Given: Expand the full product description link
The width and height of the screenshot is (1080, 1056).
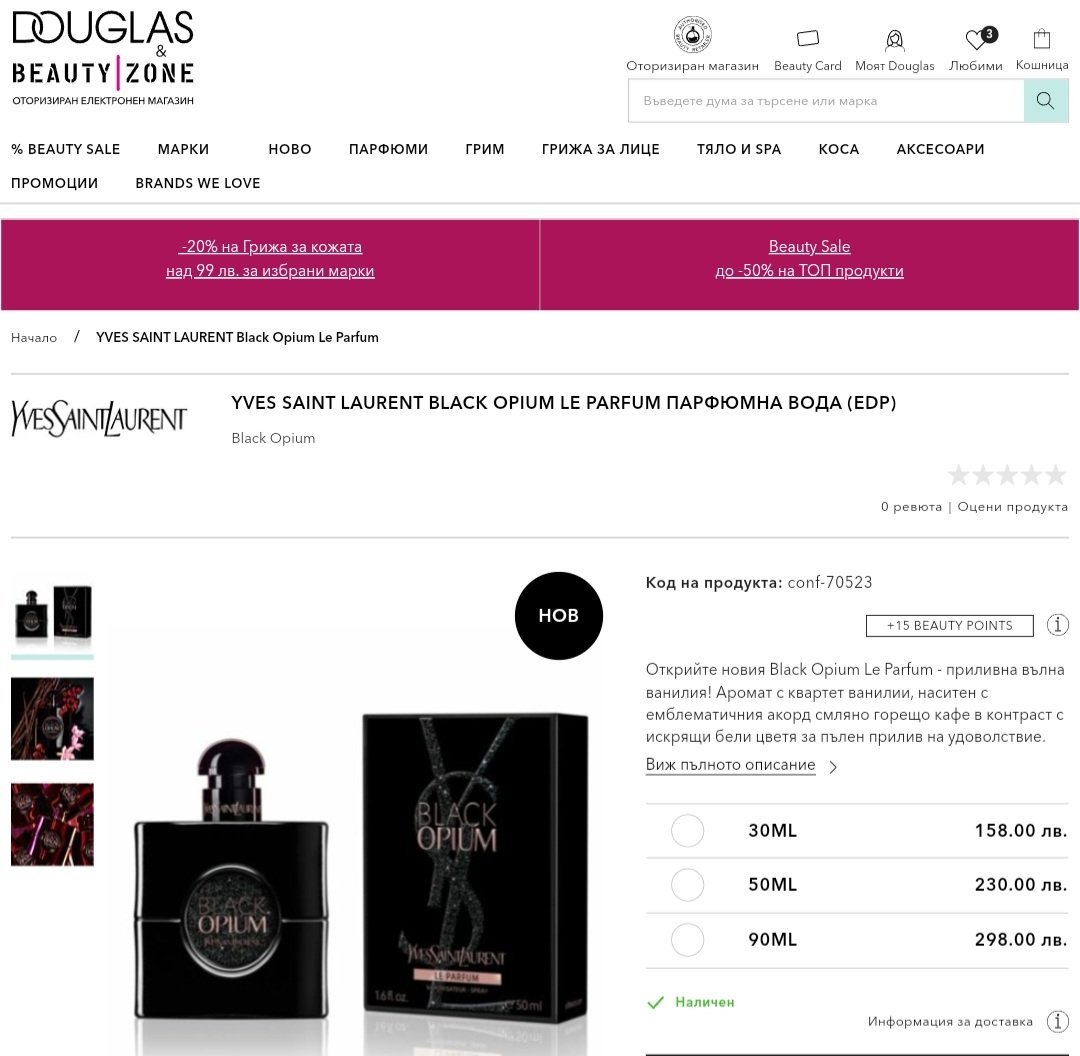Looking at the screenshot, I should (730, 765).
